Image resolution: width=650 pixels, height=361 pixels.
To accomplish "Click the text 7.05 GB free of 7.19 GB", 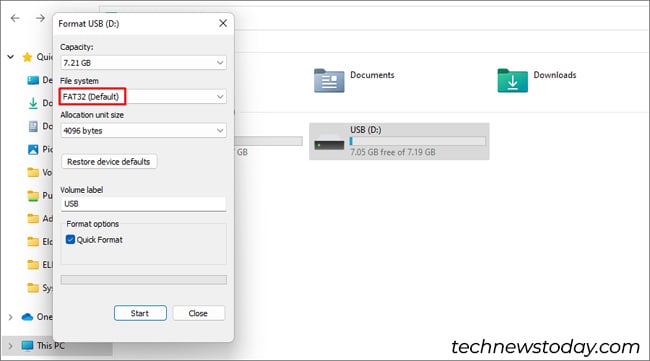I will (393, 153).
